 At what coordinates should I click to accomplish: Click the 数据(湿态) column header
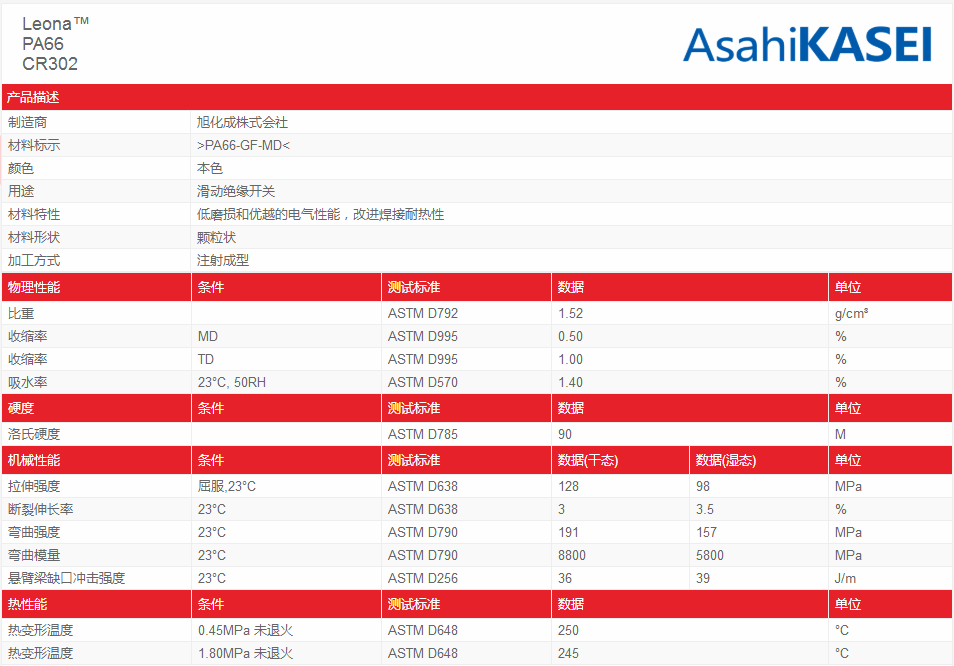pyautogui.click(x=726, y=460)
